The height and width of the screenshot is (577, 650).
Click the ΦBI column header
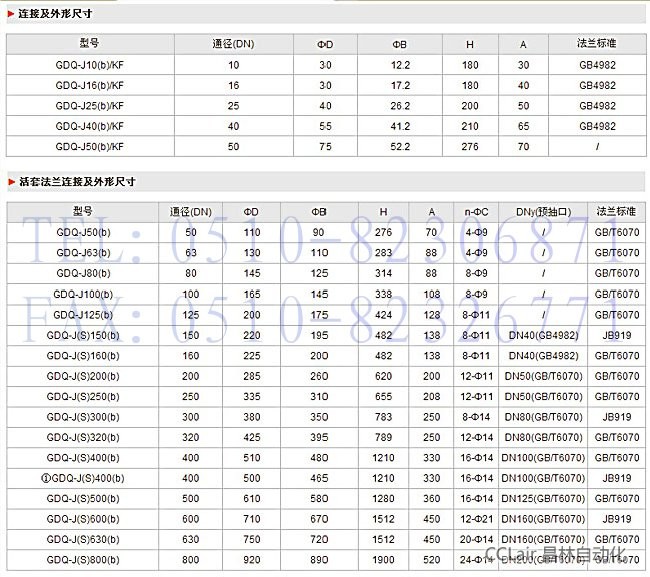pos(319,212)
